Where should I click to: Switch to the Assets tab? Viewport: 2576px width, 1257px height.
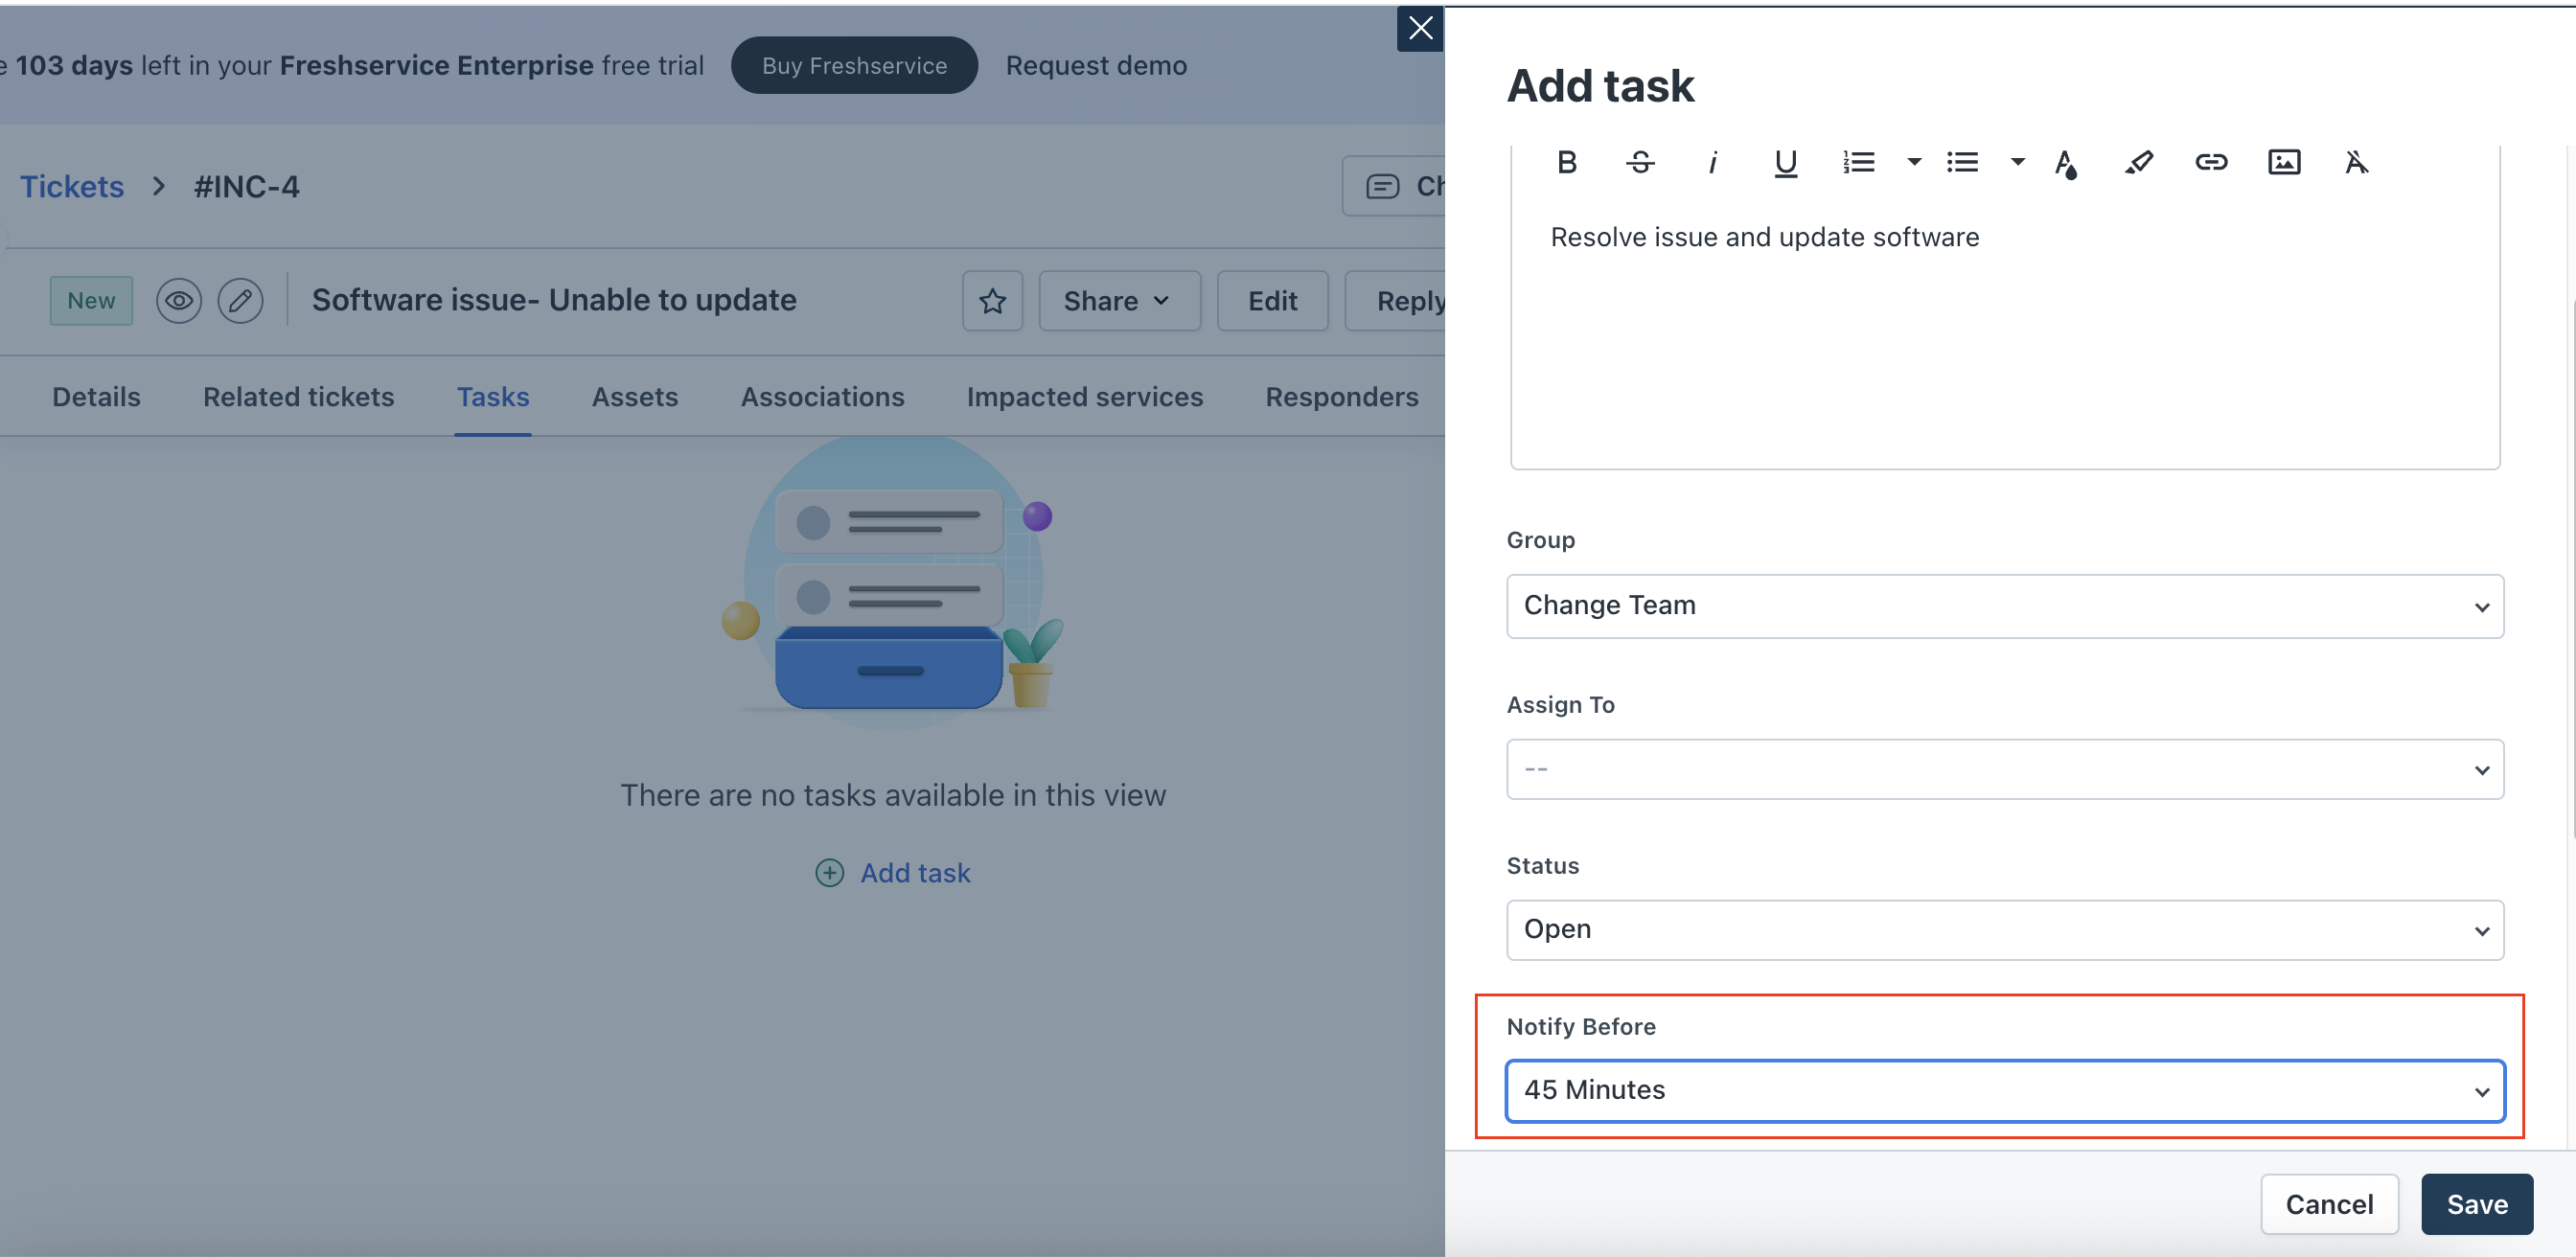point(634,397)
